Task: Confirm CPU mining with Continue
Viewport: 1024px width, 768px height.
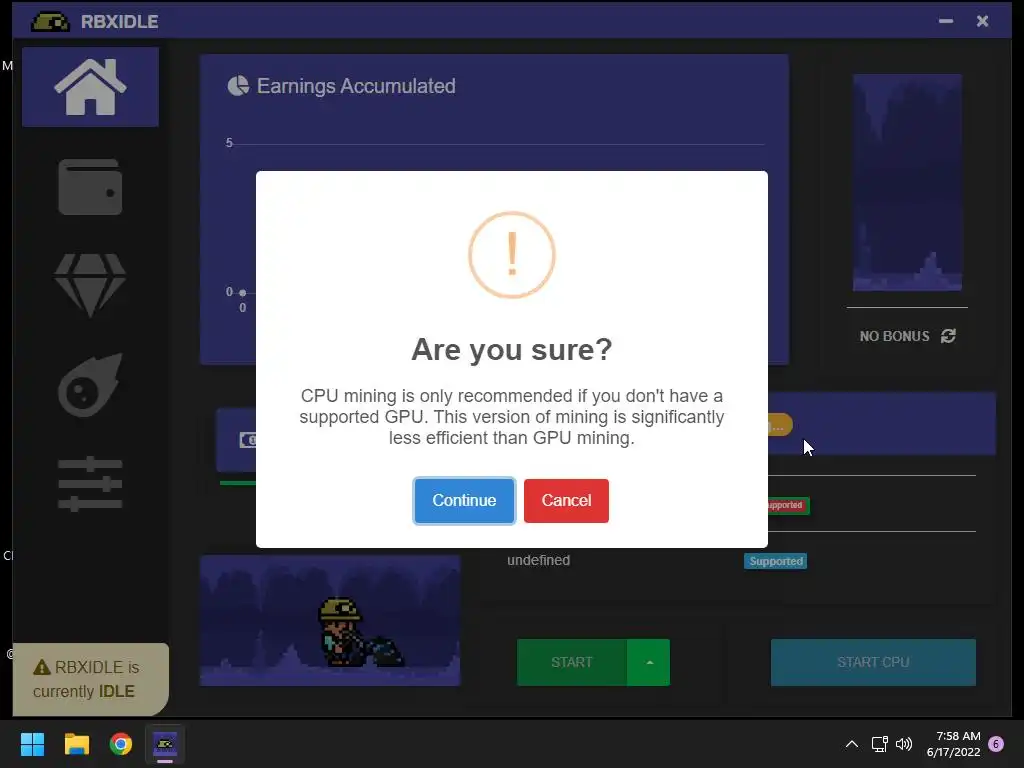Action: pos(464,501)
